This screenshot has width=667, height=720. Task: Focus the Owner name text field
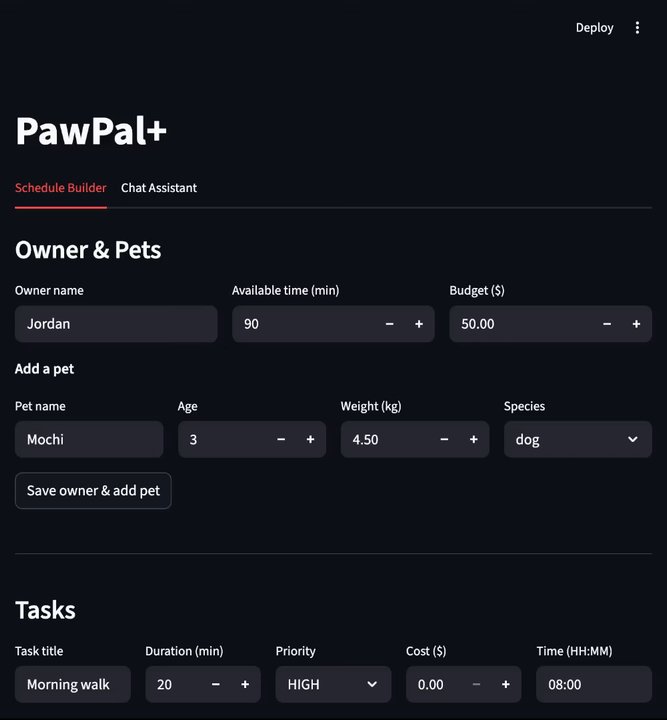[x=116, y=324]
